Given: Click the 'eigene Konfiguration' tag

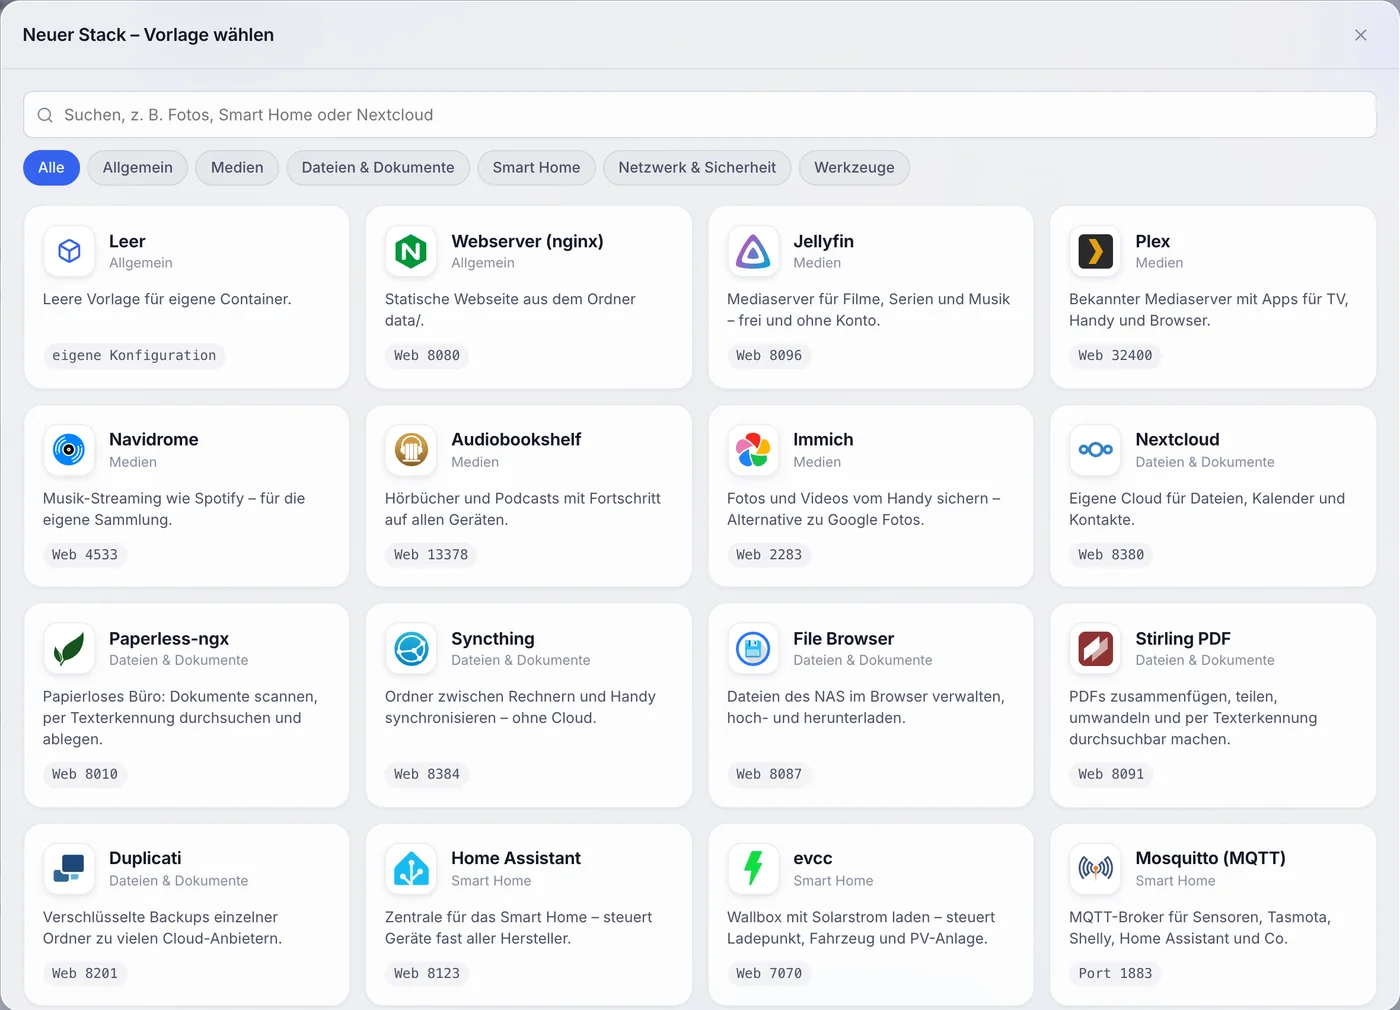Looking at the screenshot, I should coord(134,355).
